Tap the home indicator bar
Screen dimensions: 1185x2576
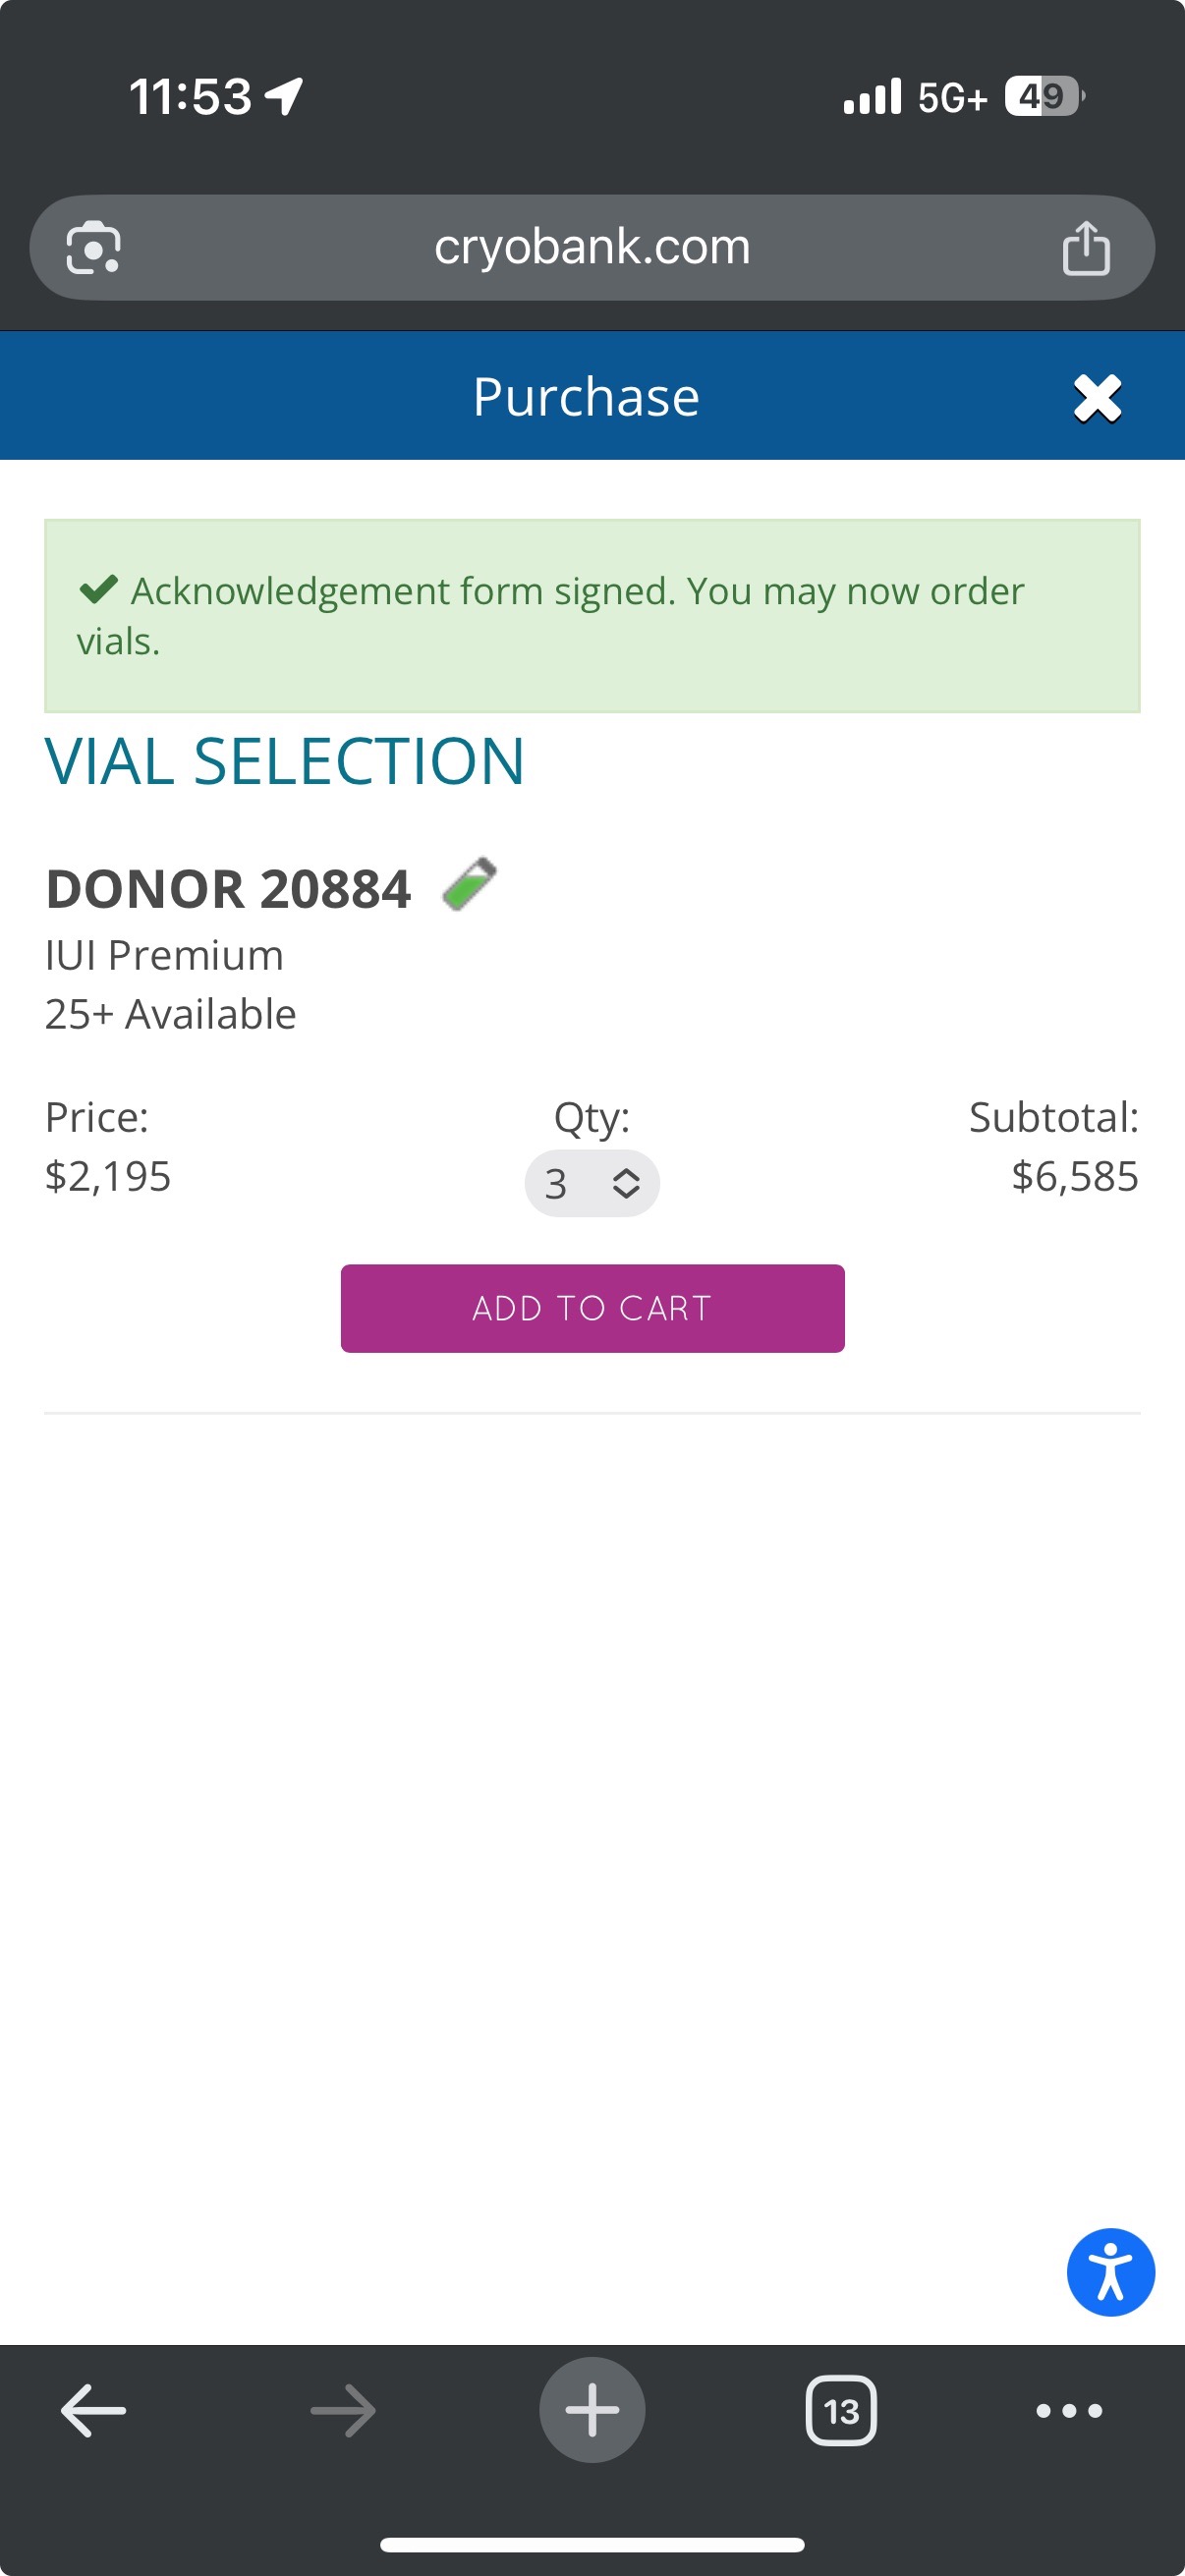pyautogui.click(x=592, y=2544)
